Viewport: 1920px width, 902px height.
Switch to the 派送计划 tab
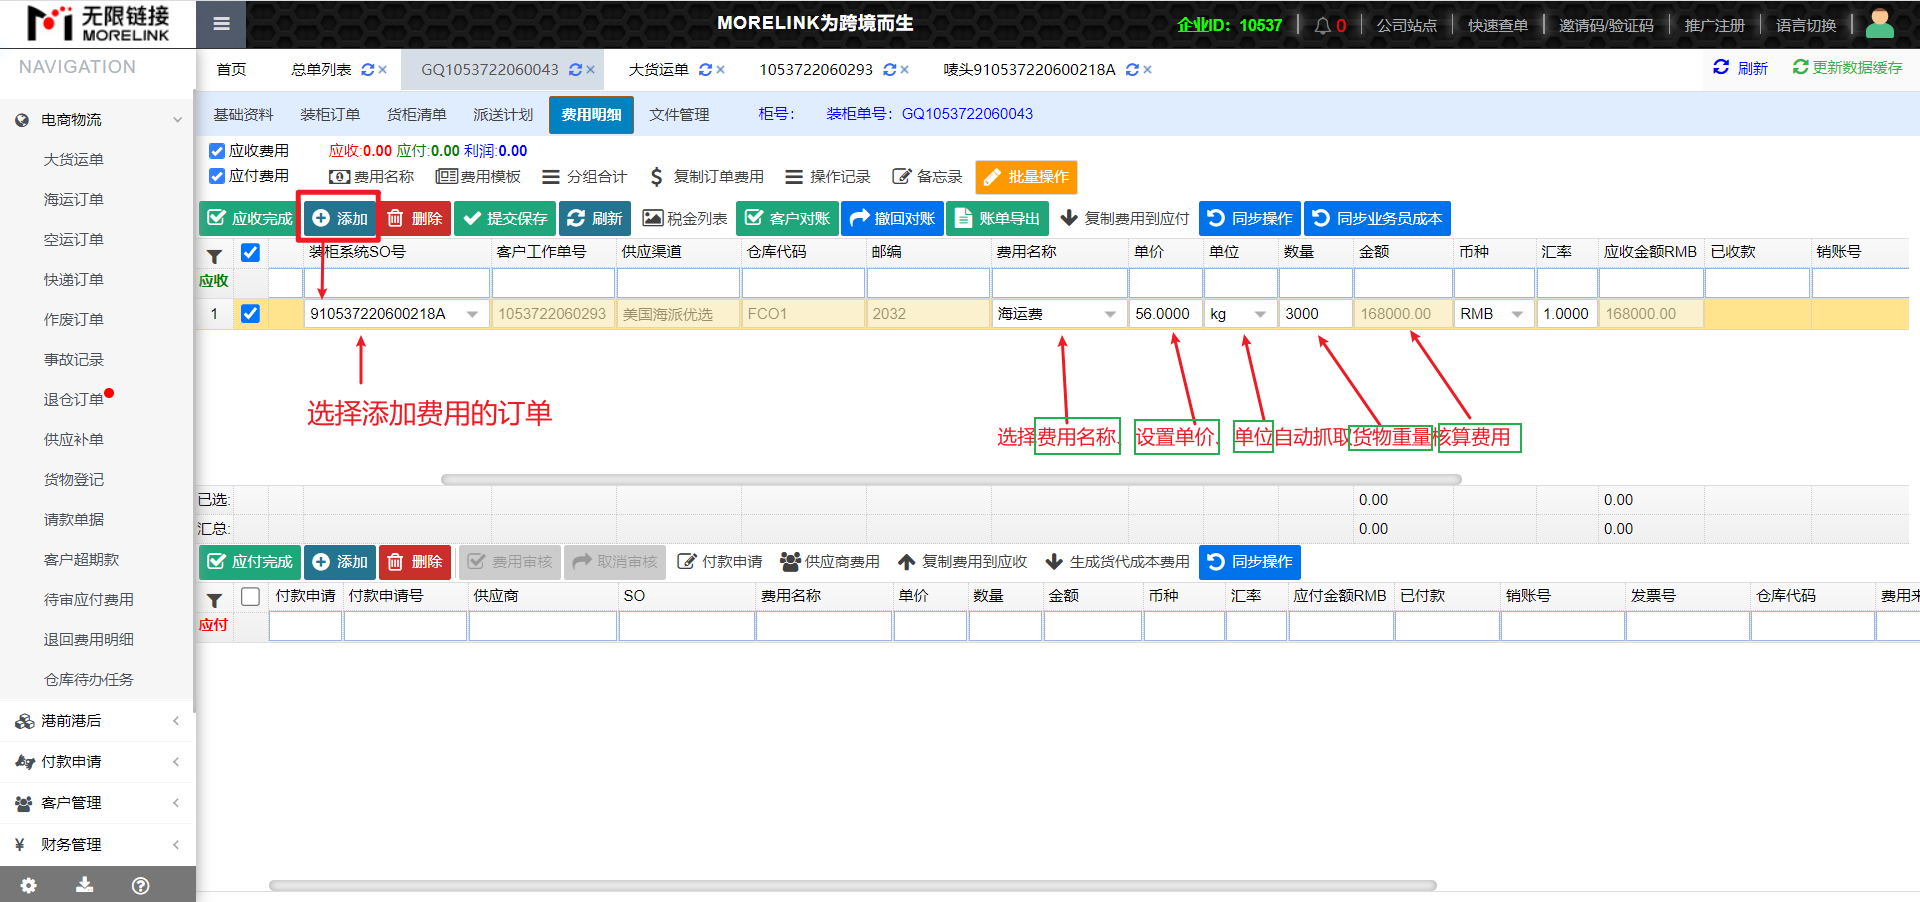(x=503, y=115)
